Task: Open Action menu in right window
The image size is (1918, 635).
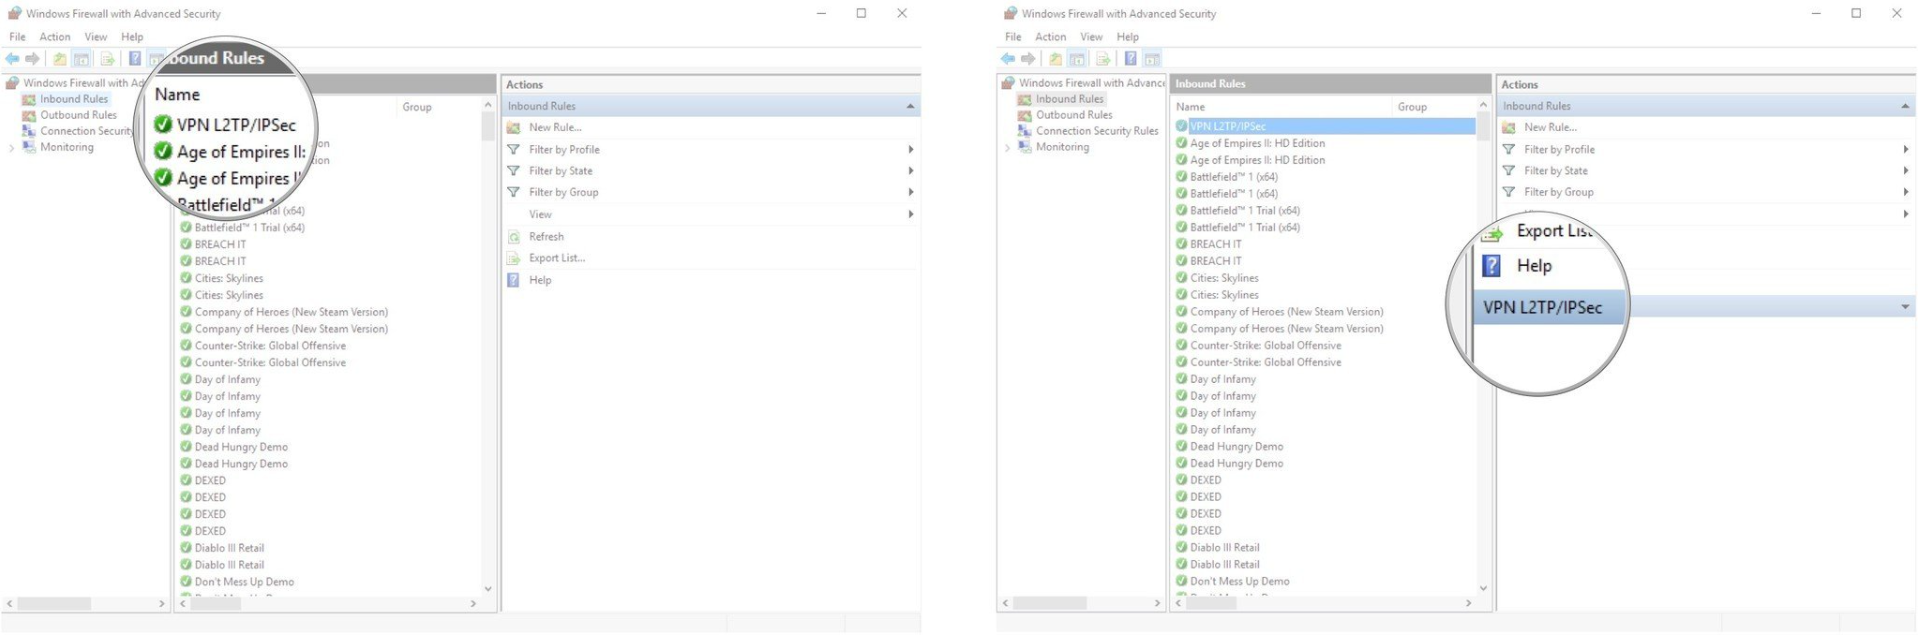Action: 1051,37
